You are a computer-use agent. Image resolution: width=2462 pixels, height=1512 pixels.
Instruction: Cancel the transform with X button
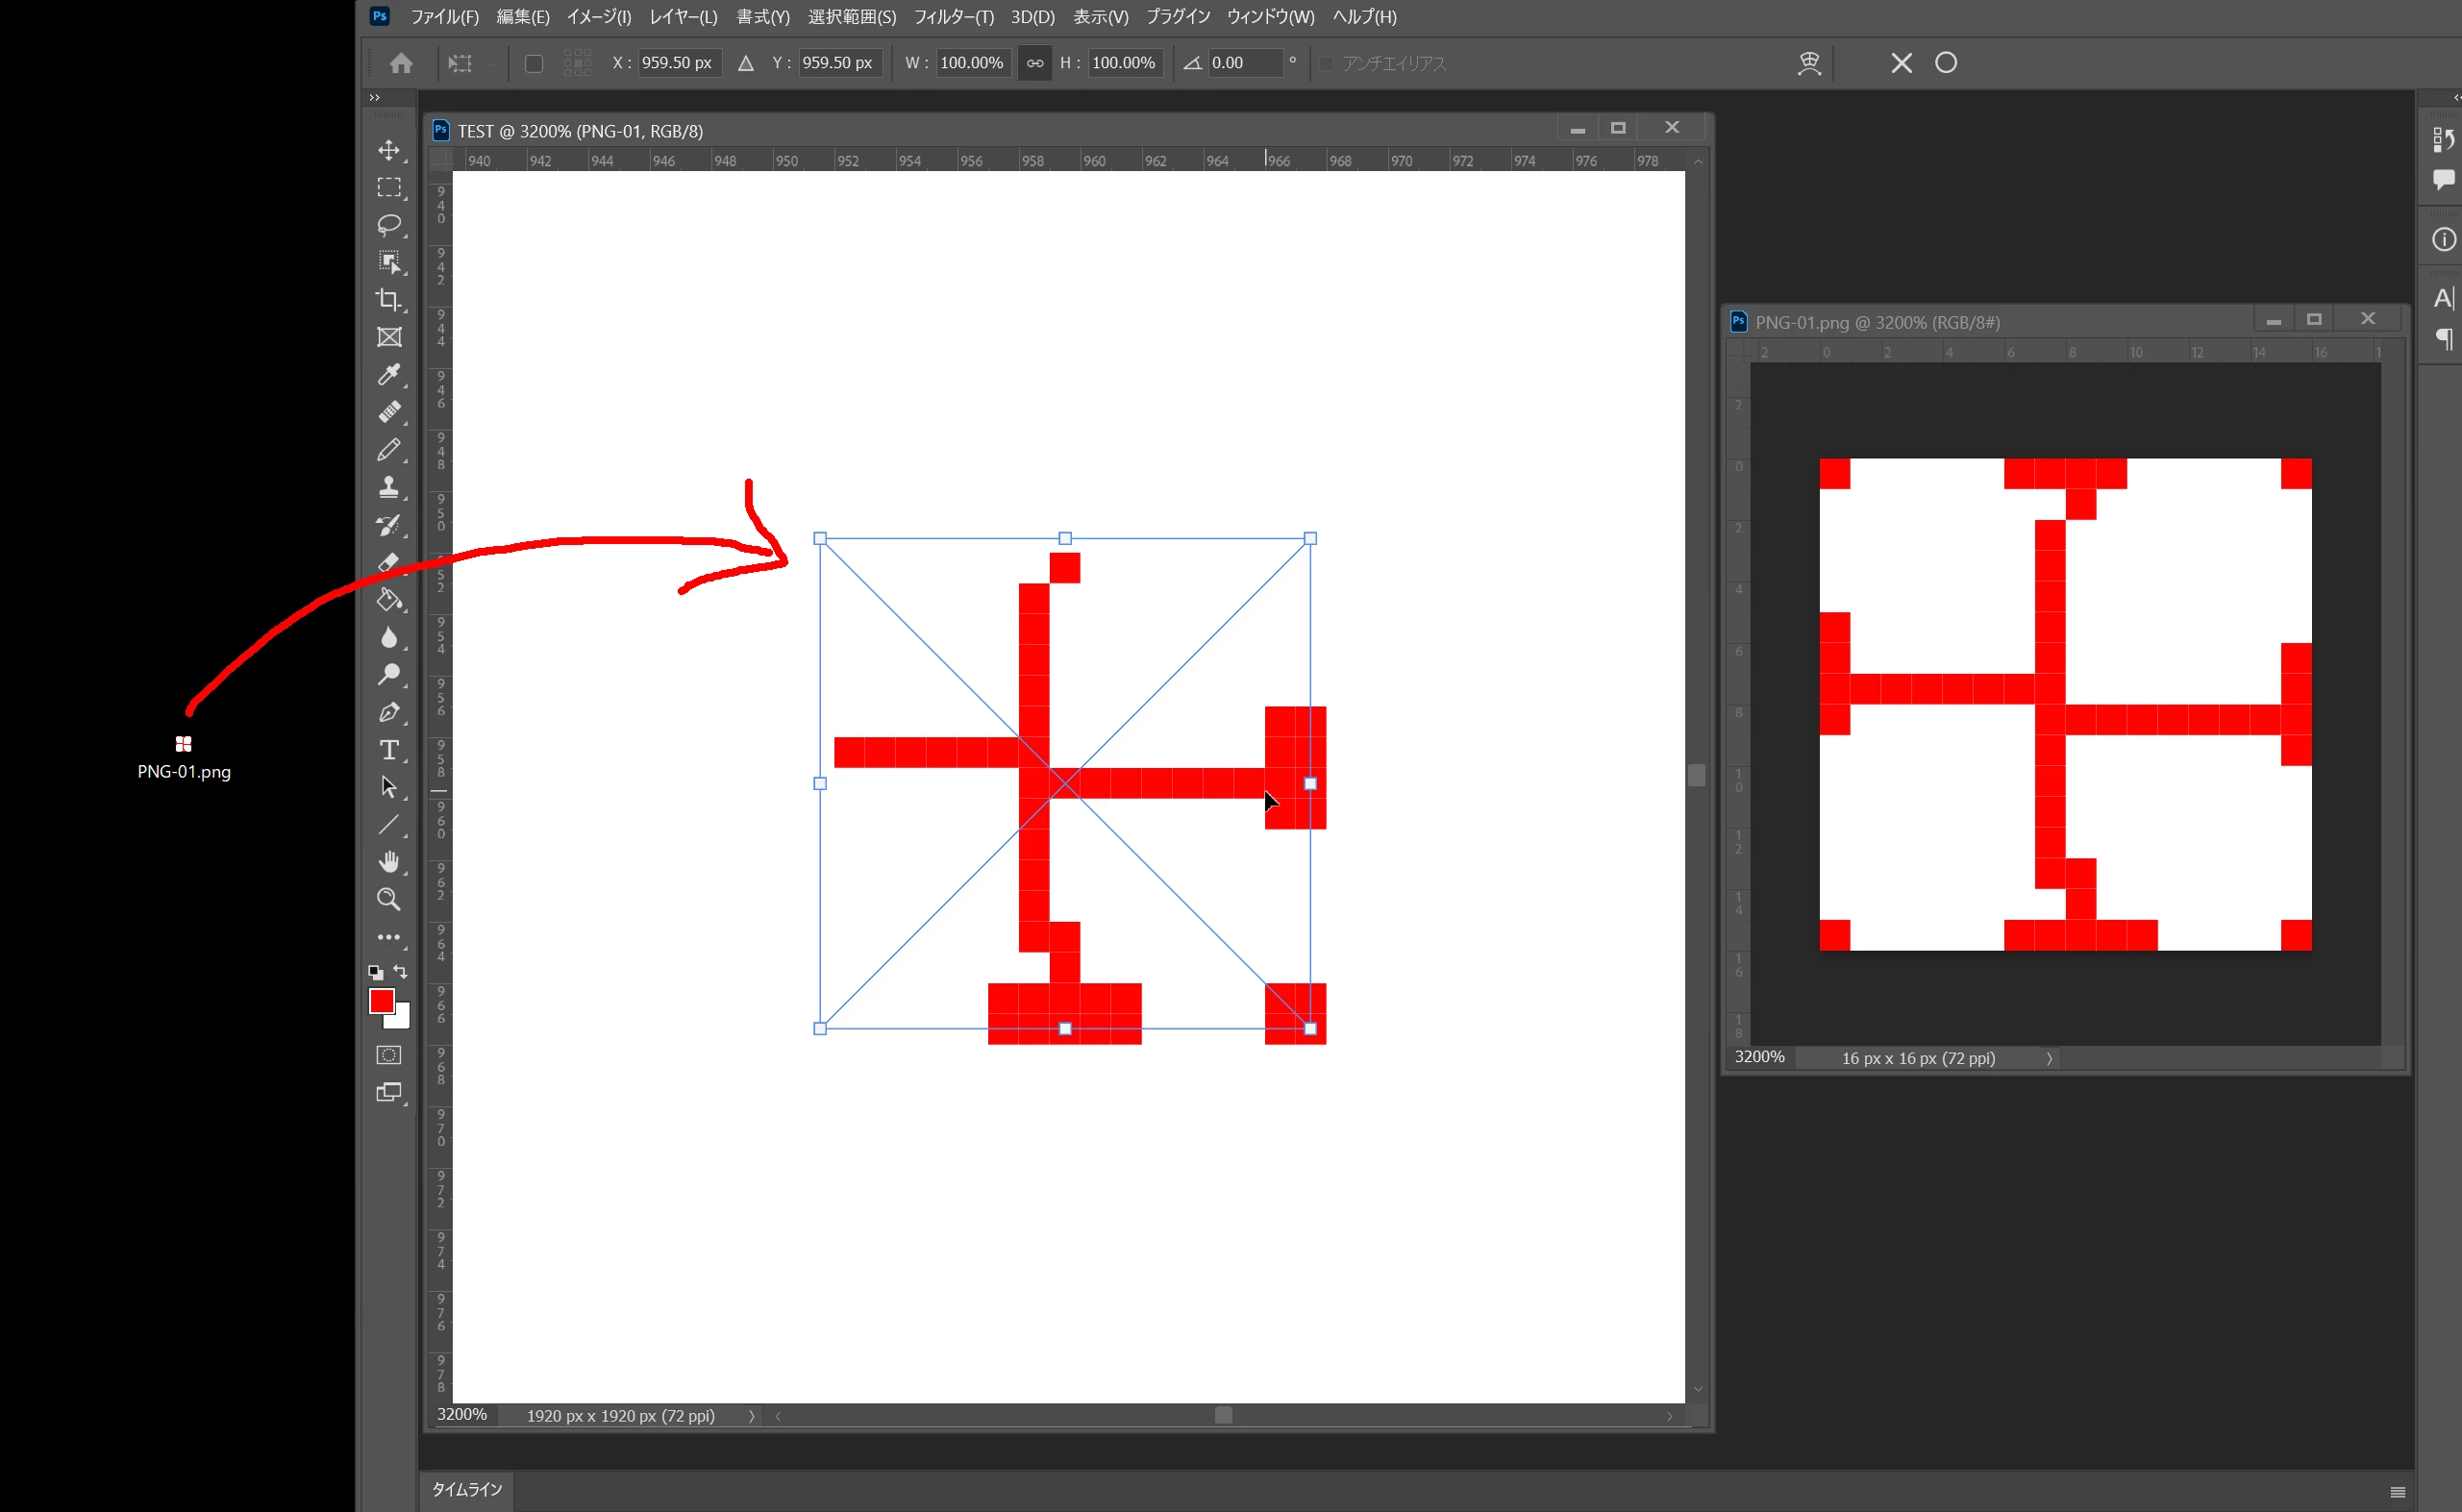click(x=1901, y=63)
